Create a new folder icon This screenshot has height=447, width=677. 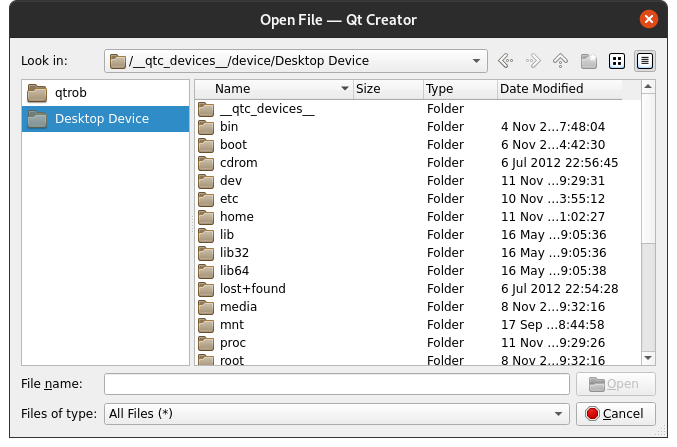(589, 60)
